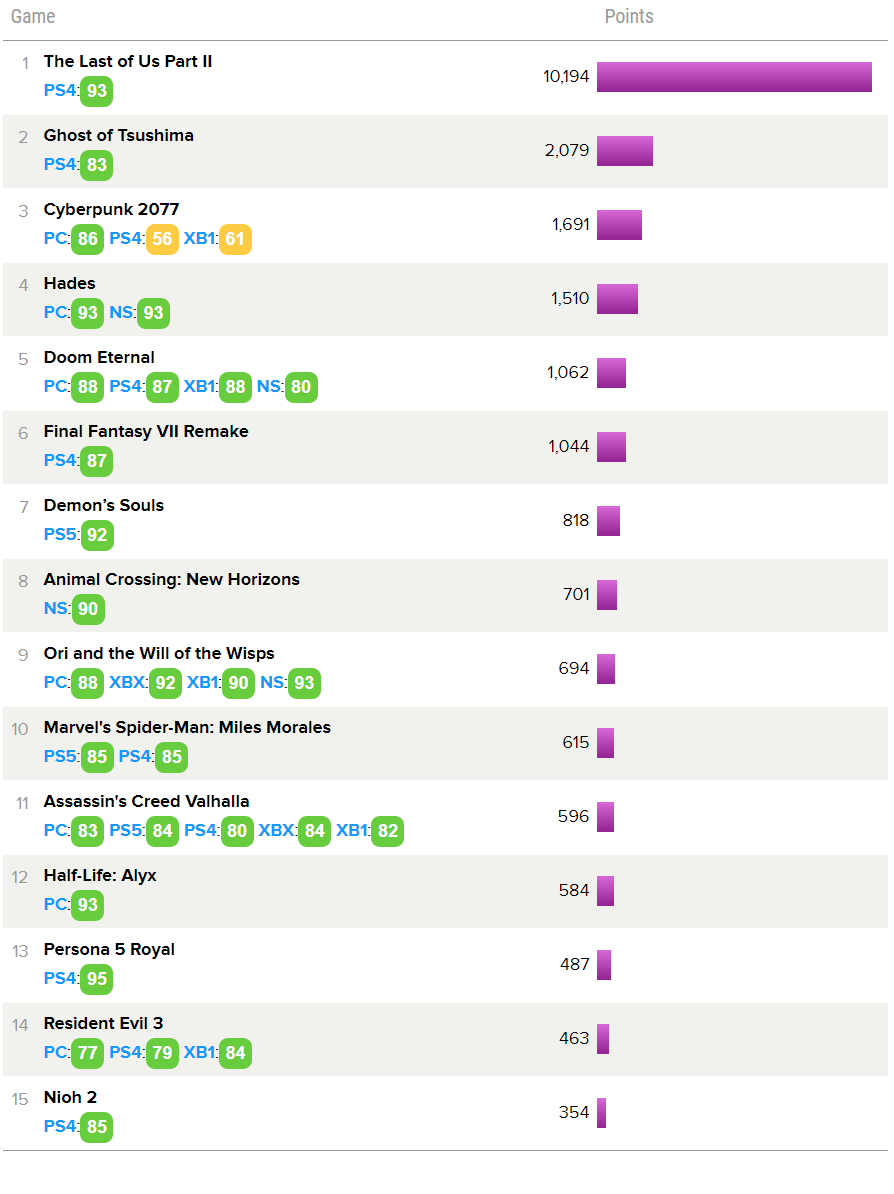
Task: Click Assassin's Creed Valhalla XB1 score 82
Action: tap(387, 831)
